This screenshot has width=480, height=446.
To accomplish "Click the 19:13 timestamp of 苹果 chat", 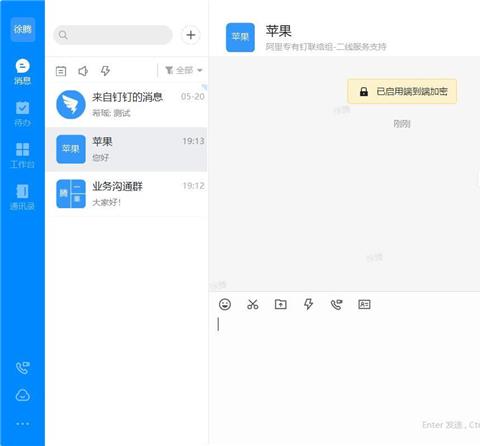I will [x=193, y=141].
